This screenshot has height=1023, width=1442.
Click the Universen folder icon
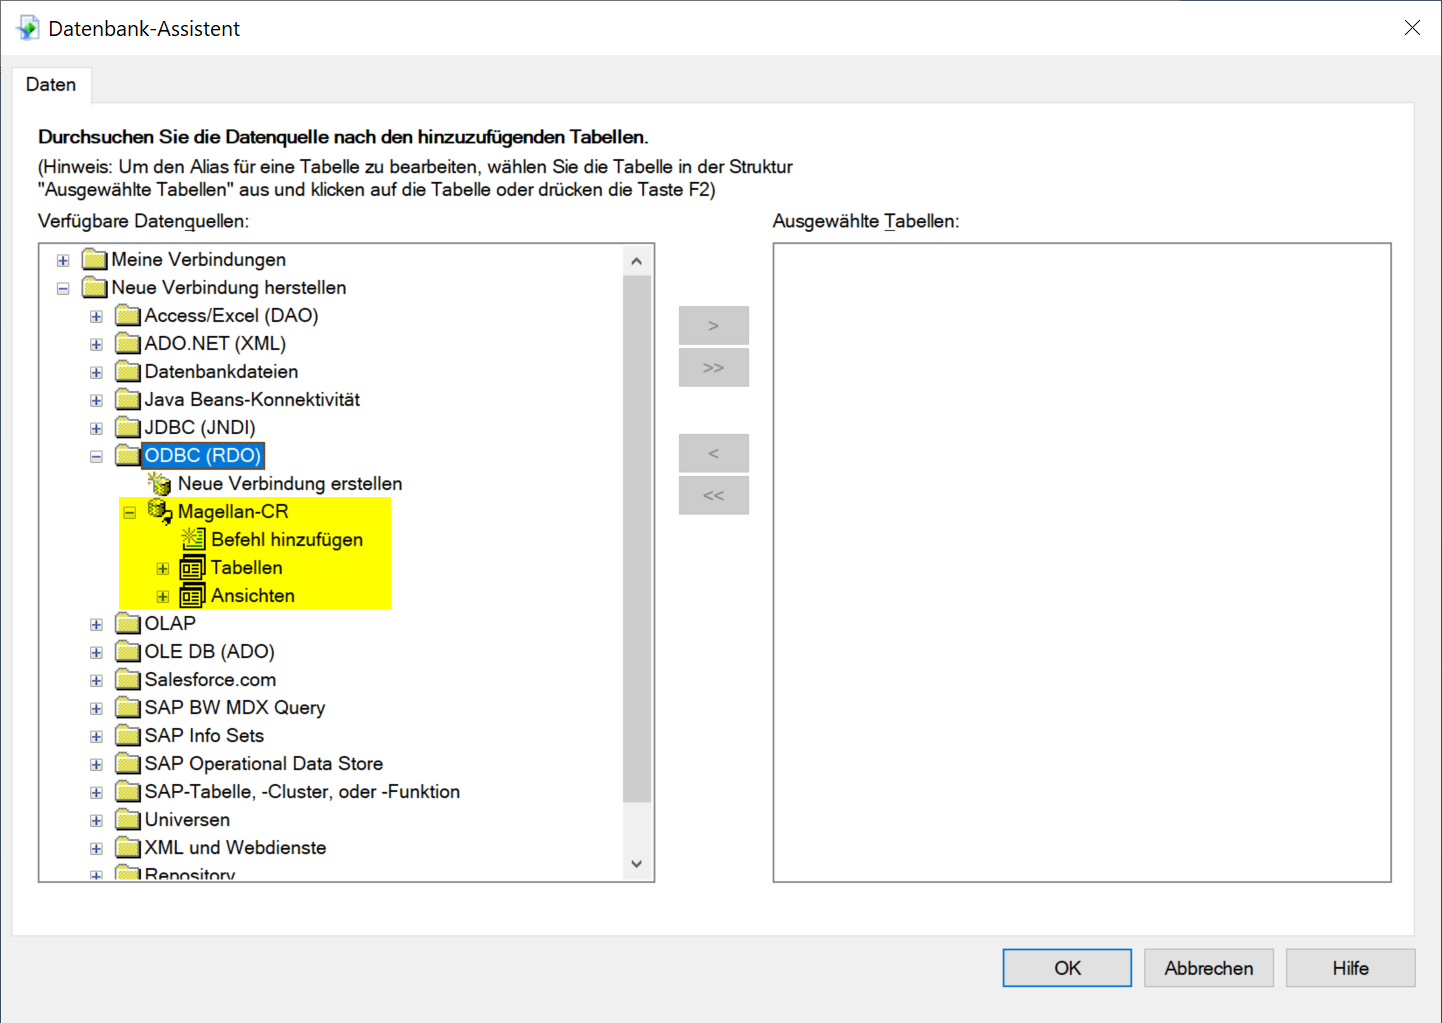(127, 820)
